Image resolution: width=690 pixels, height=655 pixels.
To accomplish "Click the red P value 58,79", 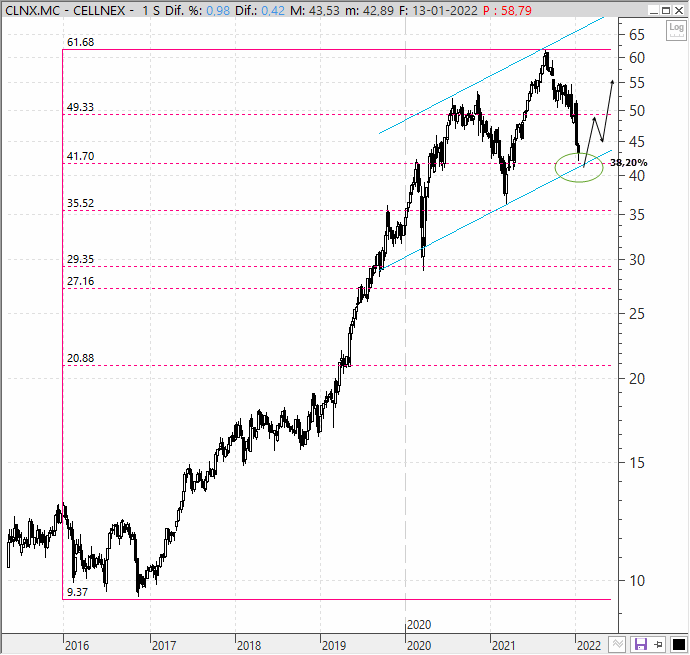I will coord(516,11).
